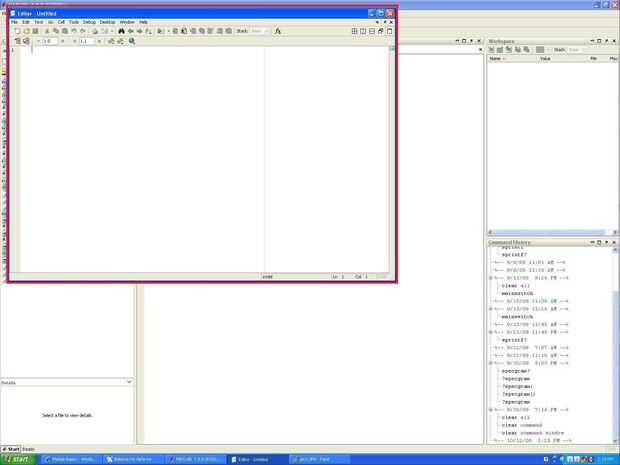Click the Back navigation arrow in Editor toolbar

coord(130,31)
